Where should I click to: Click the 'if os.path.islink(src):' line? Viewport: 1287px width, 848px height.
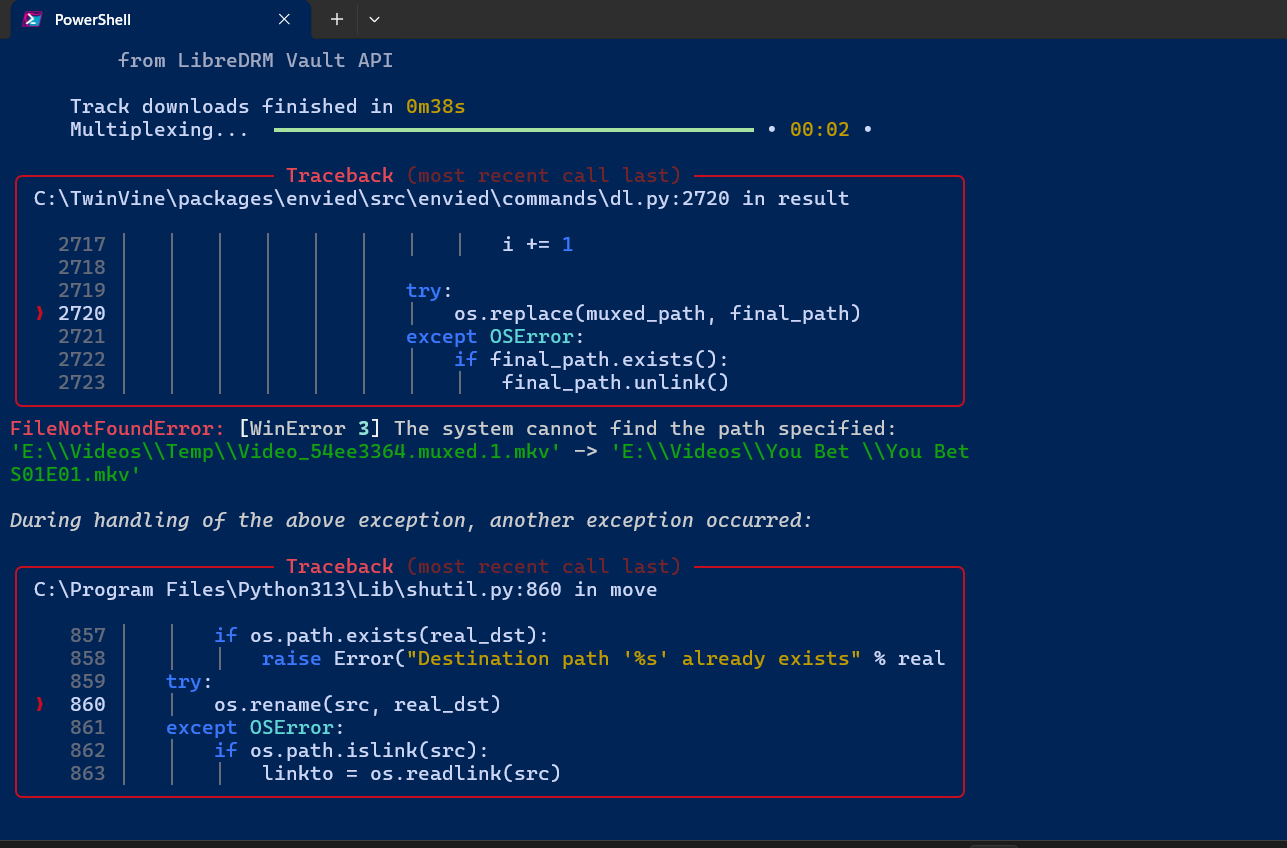pos(351,750)
